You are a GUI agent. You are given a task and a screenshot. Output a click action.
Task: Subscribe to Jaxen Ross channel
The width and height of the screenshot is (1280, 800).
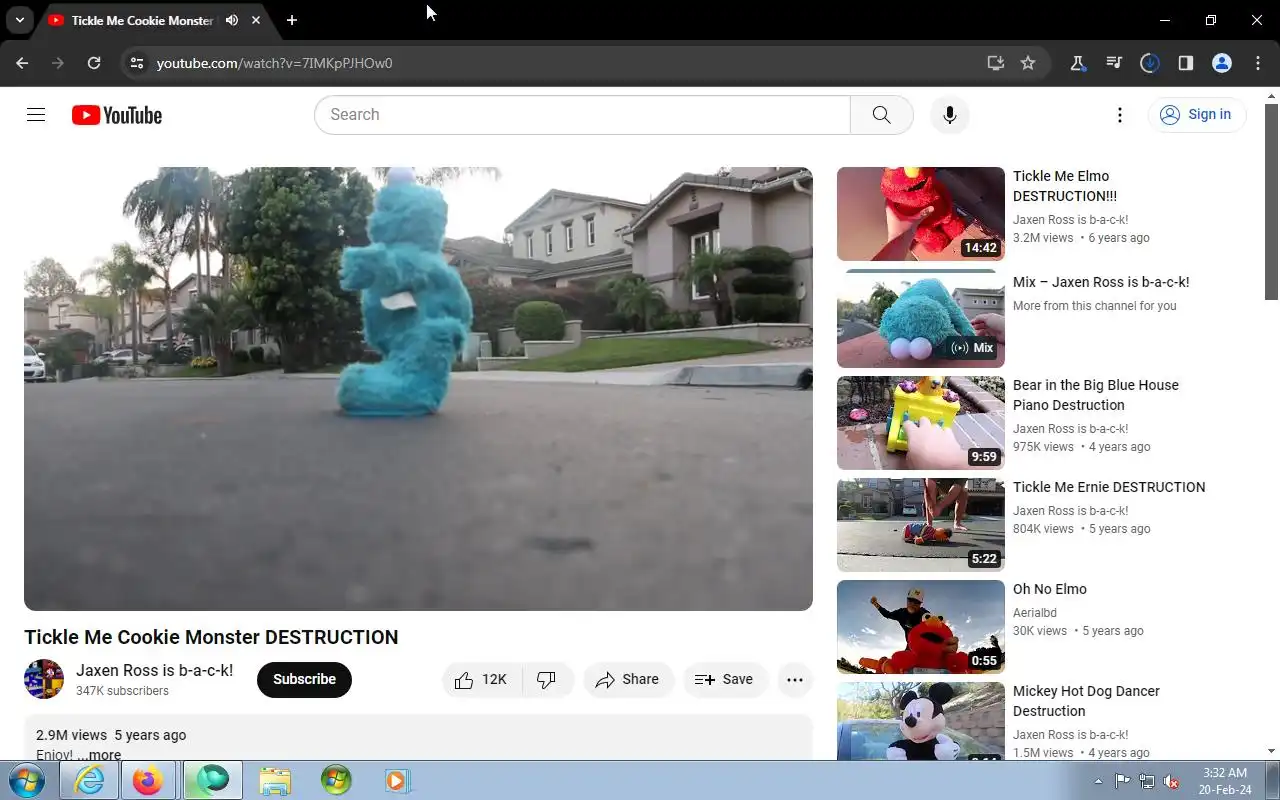click(x=304, y=680)
